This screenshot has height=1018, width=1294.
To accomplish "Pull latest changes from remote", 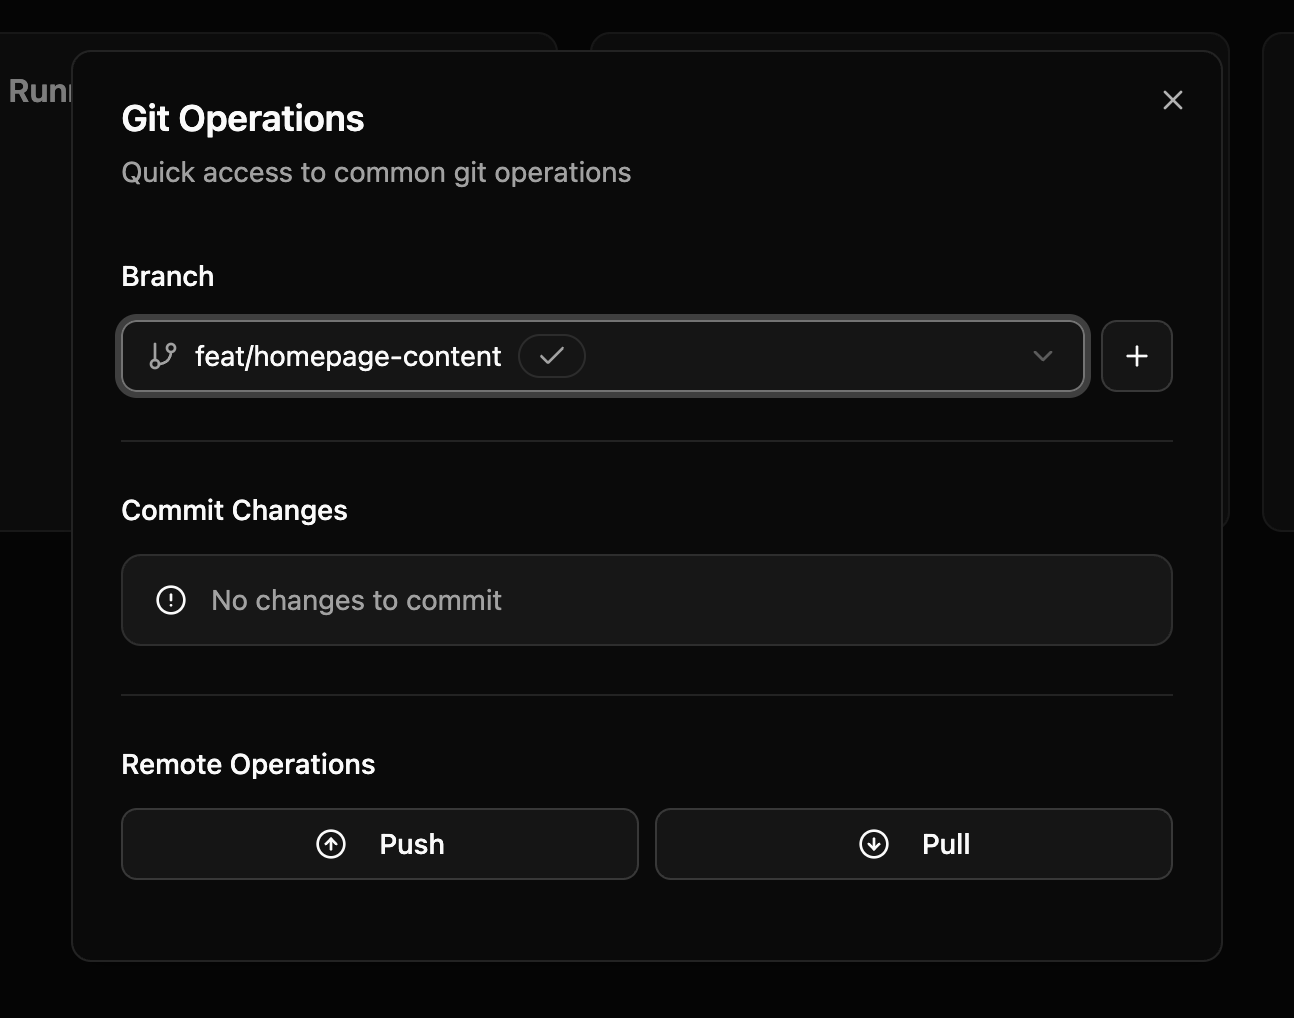I will click(913, 844).
